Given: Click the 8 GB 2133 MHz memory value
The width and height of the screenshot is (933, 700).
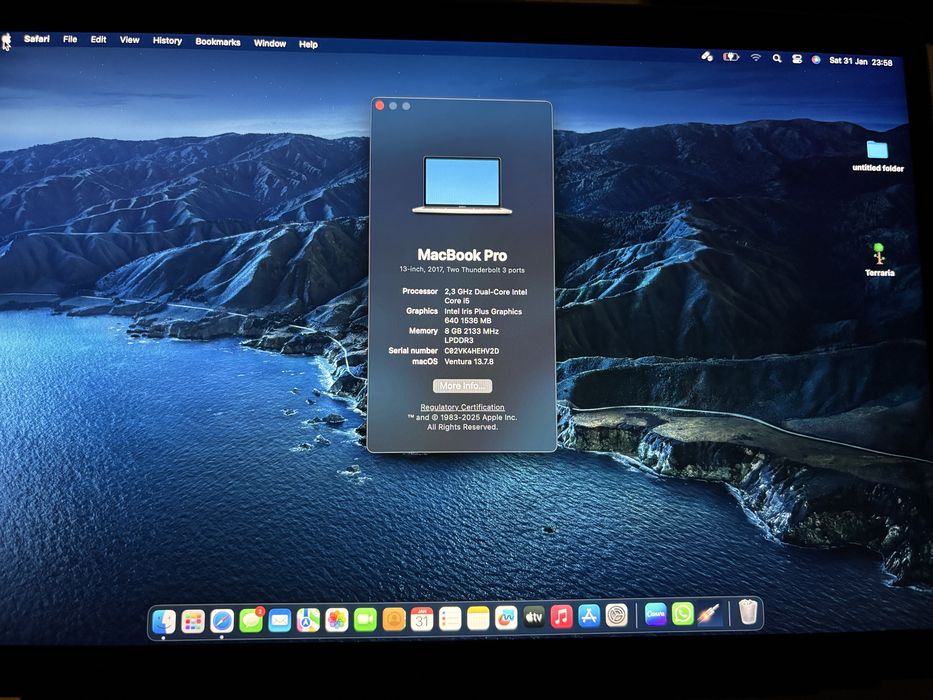Looking at the screenshot, I should tap(471, 336).
